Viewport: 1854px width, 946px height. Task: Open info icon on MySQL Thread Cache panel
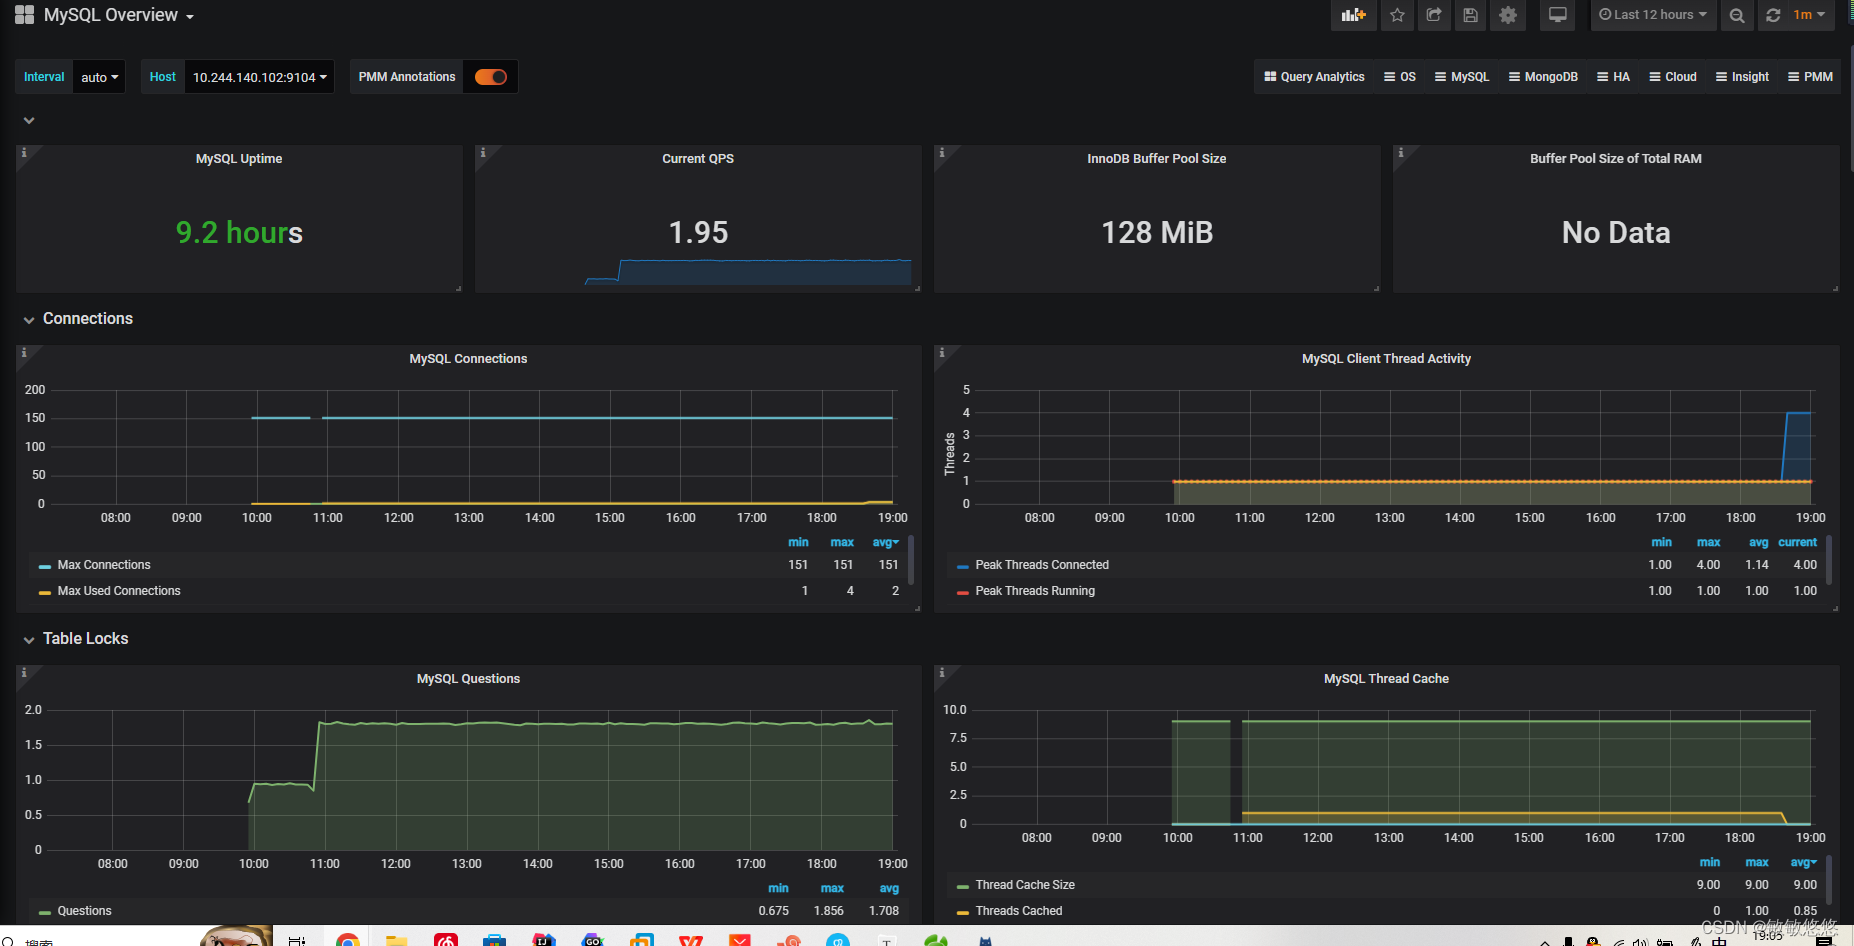(941, 673)
